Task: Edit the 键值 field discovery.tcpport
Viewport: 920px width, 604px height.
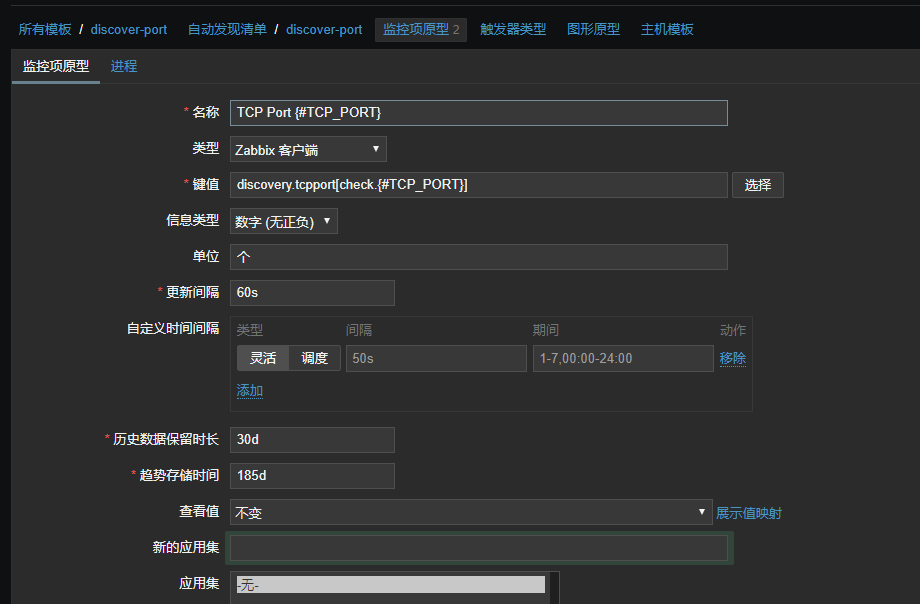Action: pyautogui.click(x=479, y=185)
